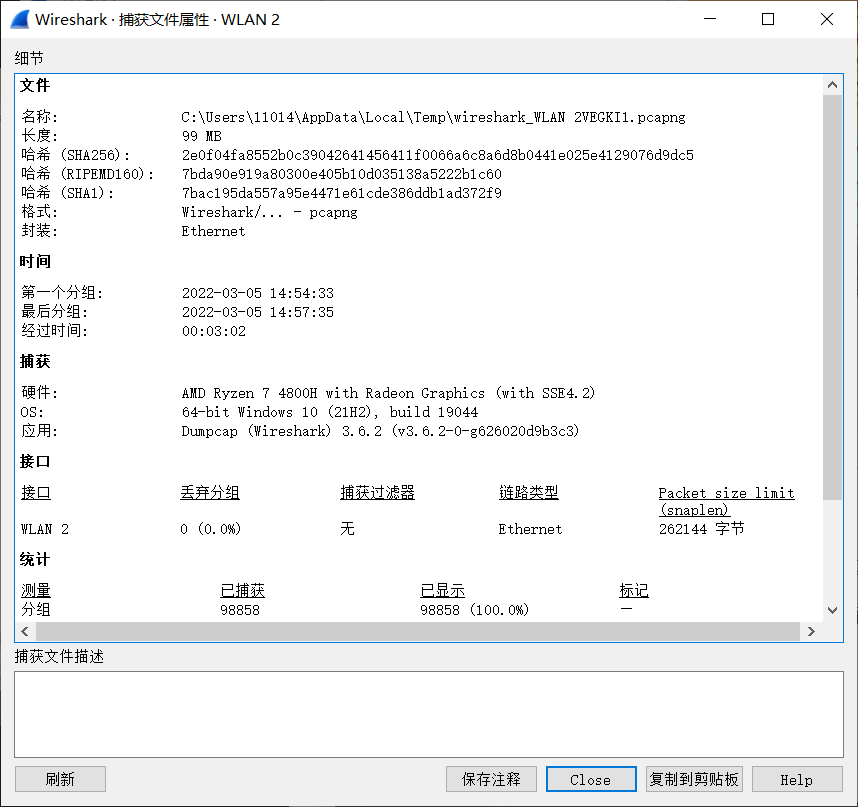
Task: Click the SHA256 hash value
Action: (x=437, y=155)
